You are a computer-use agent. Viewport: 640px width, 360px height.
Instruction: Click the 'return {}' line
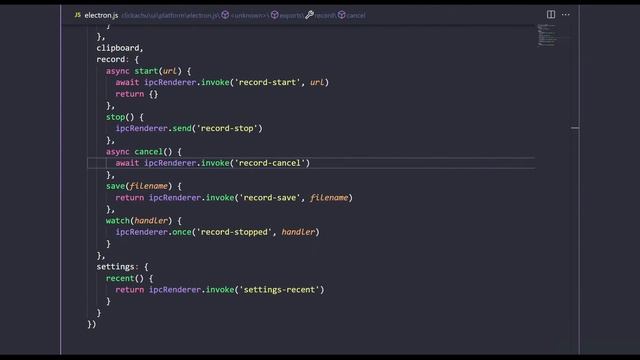(x=136, y=94)
